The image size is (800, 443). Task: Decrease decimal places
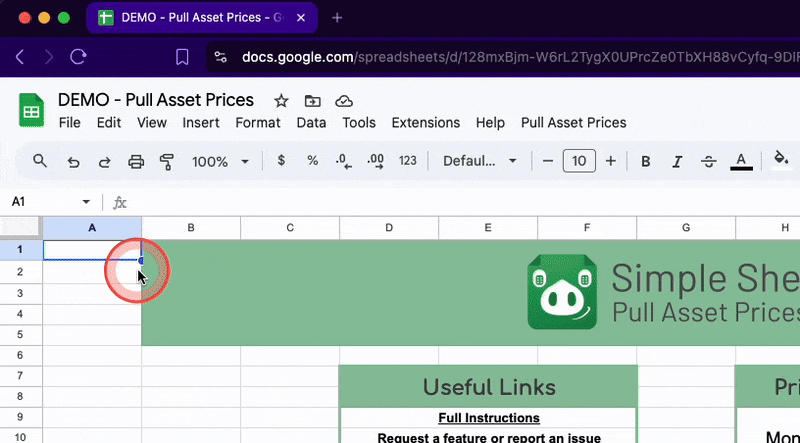click(x=343, y=161)
